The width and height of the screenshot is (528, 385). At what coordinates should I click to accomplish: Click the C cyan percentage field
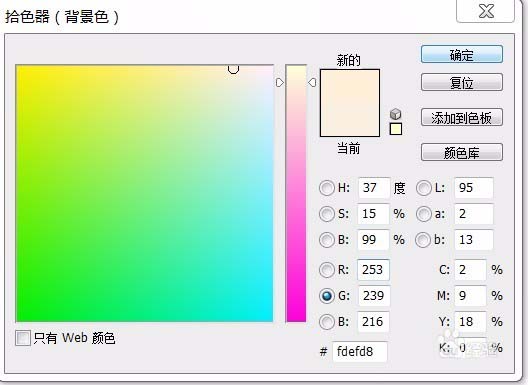(x=471, y=270)
